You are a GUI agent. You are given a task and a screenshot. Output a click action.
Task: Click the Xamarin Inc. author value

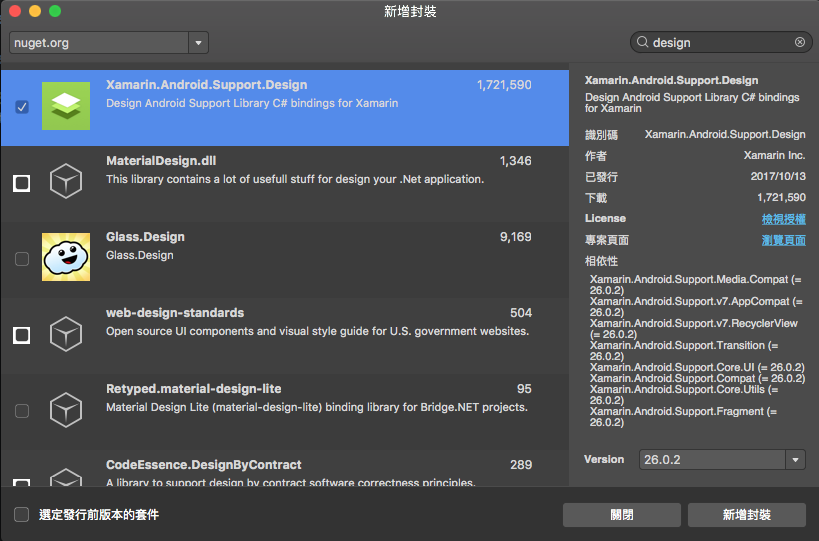click(x=775, y=155)
